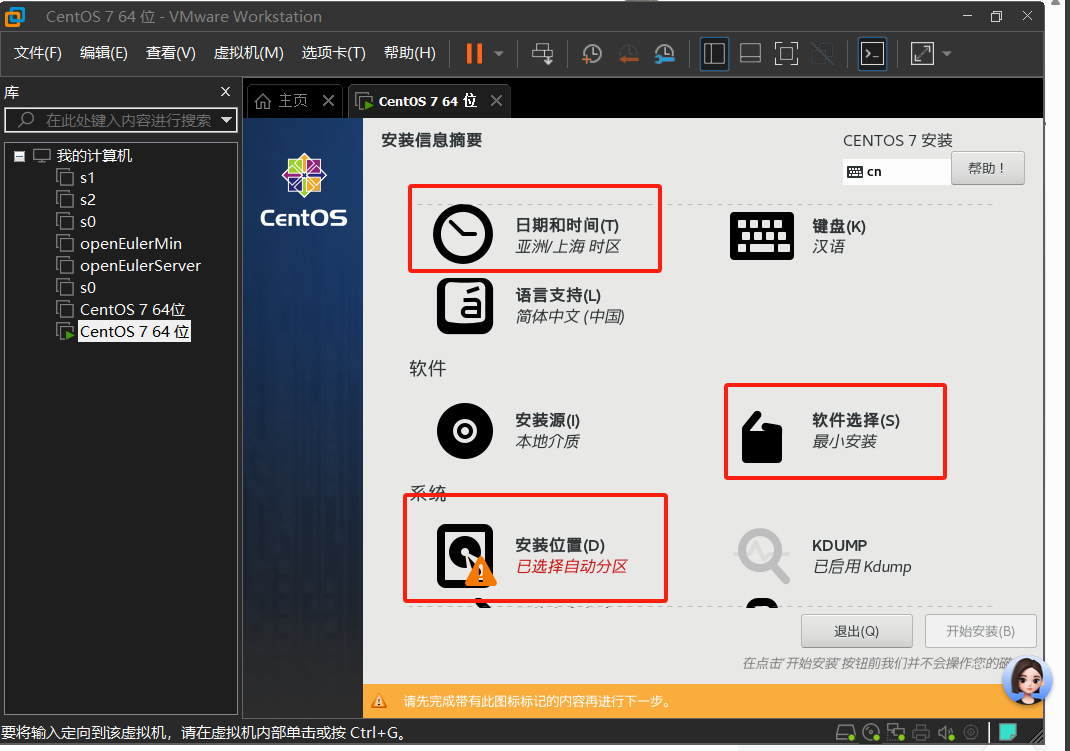Click the avatar assistant floating icon

tap(1027, 681)
